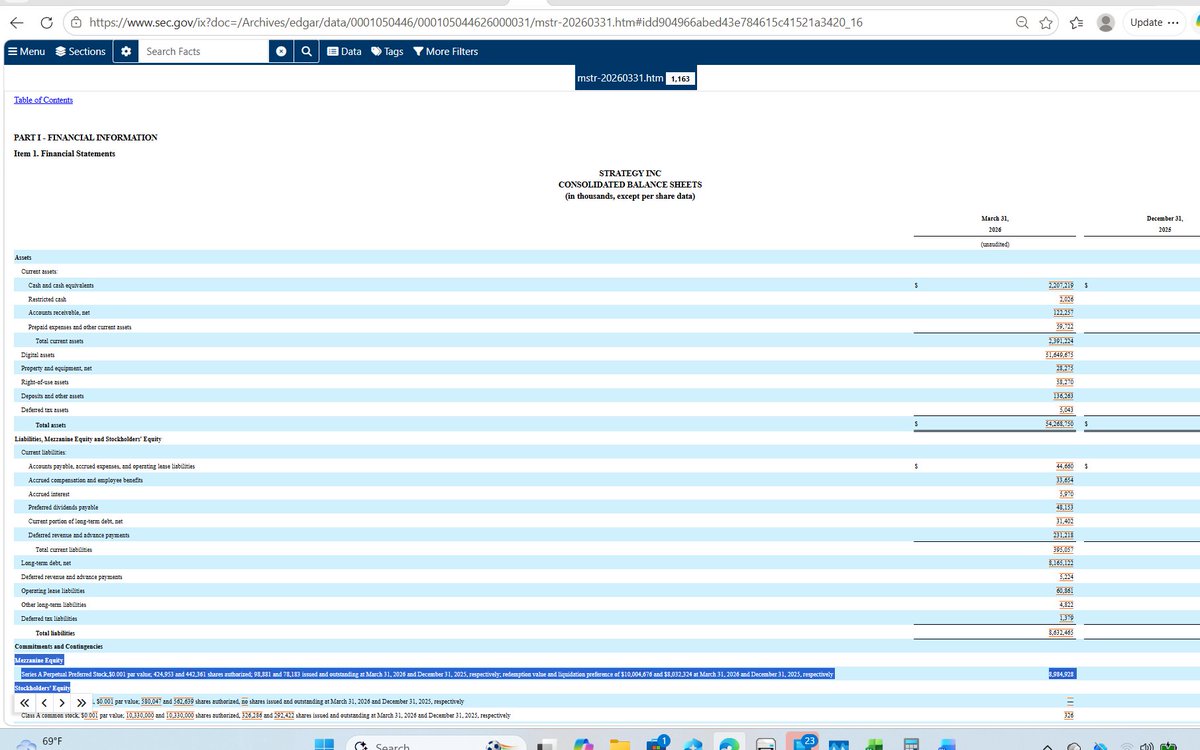This screenshot has height=750, width=1200.
Task: Focus the Search Facts input field
Action: [x=205, y=51]
